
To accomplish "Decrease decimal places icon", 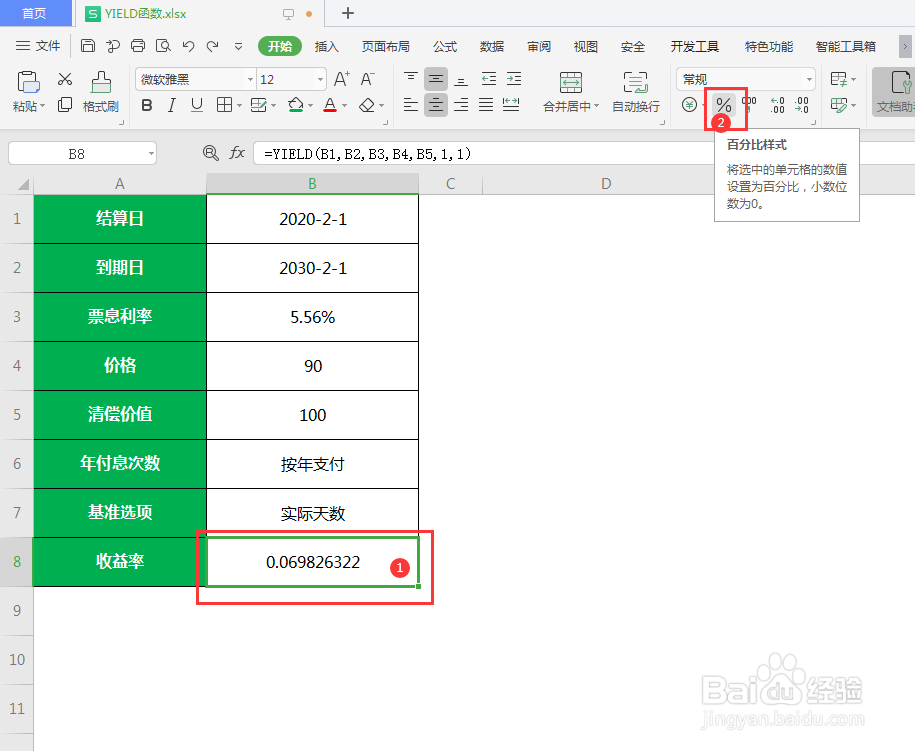I will click(802, 105).
